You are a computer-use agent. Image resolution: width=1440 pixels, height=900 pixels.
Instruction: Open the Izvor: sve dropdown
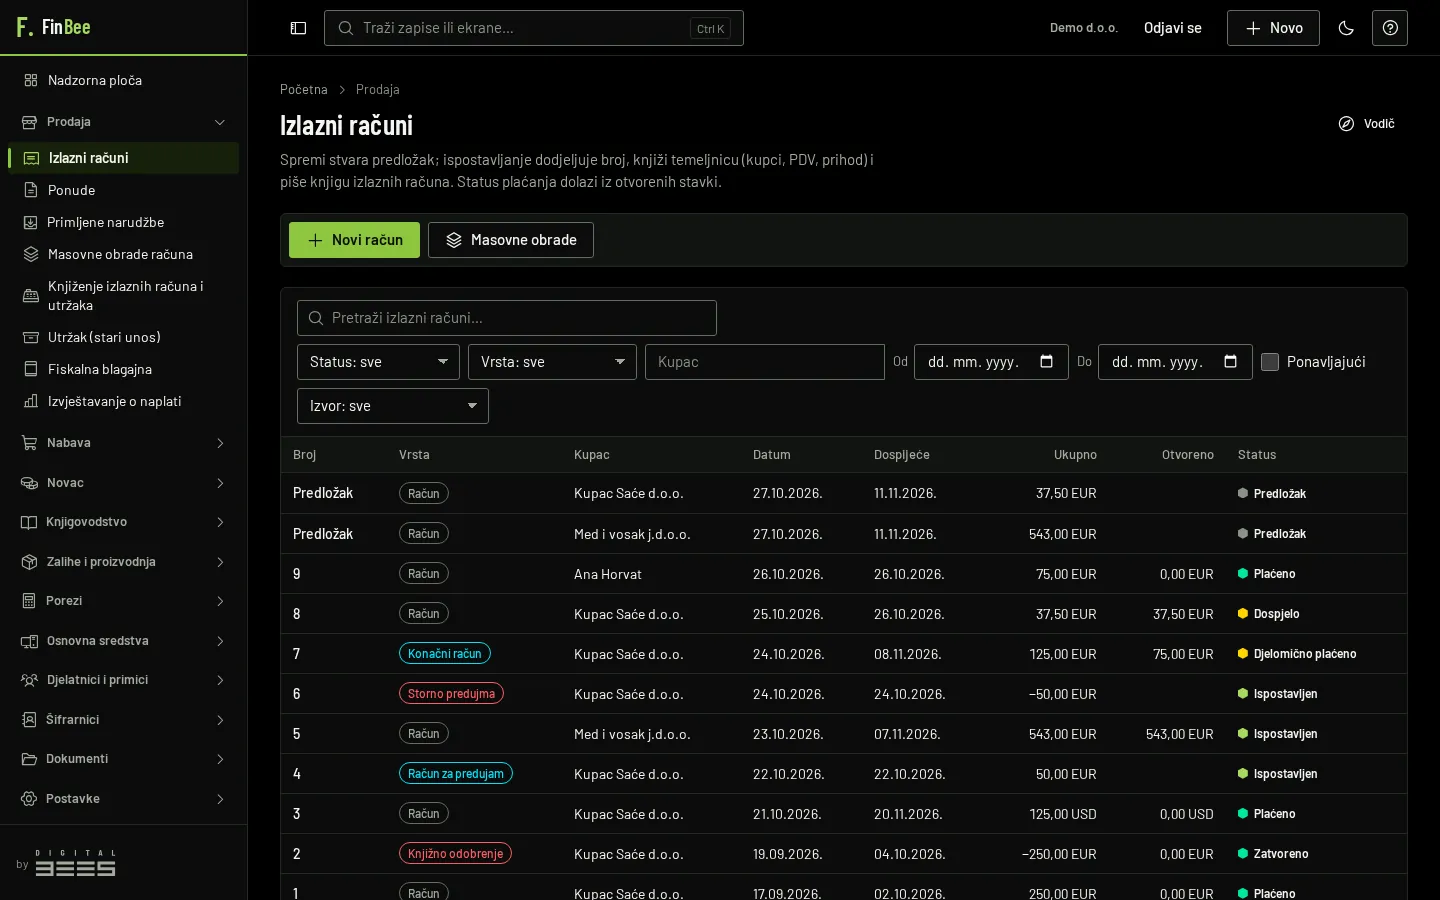tap(393, 406)
